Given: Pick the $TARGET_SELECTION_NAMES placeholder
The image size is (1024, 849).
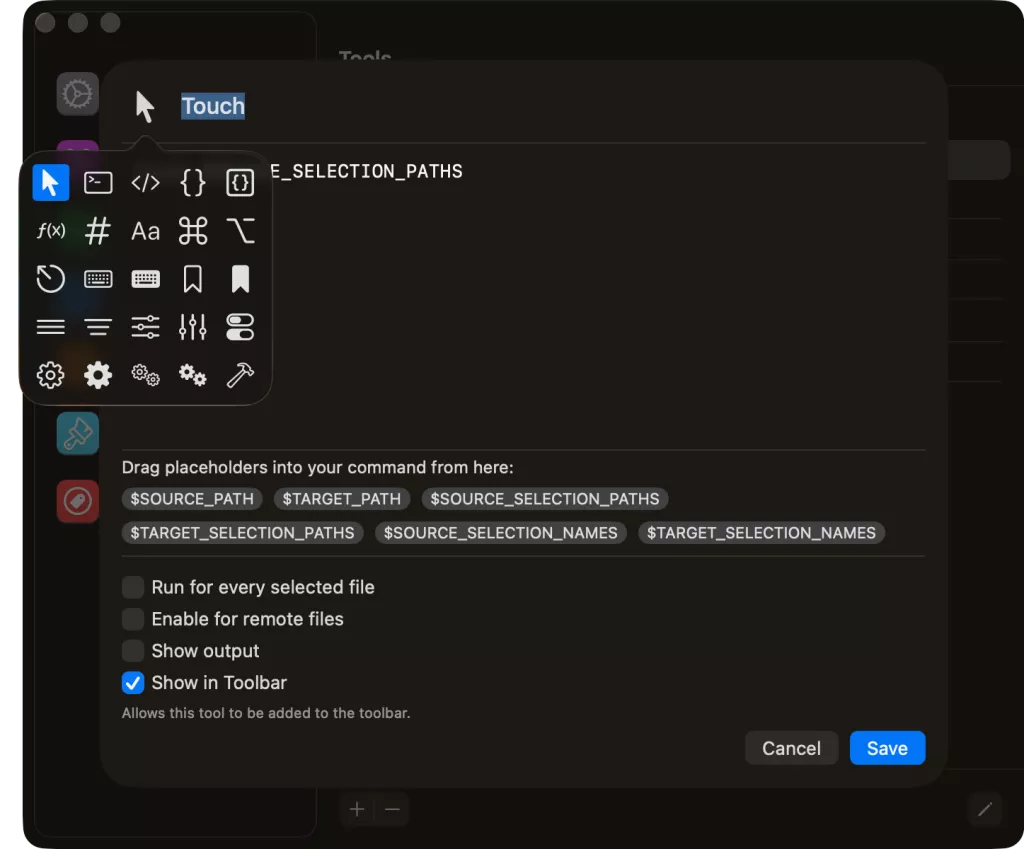Looking at the screenshot, I should pyautogui.click(x=761, y=533).
